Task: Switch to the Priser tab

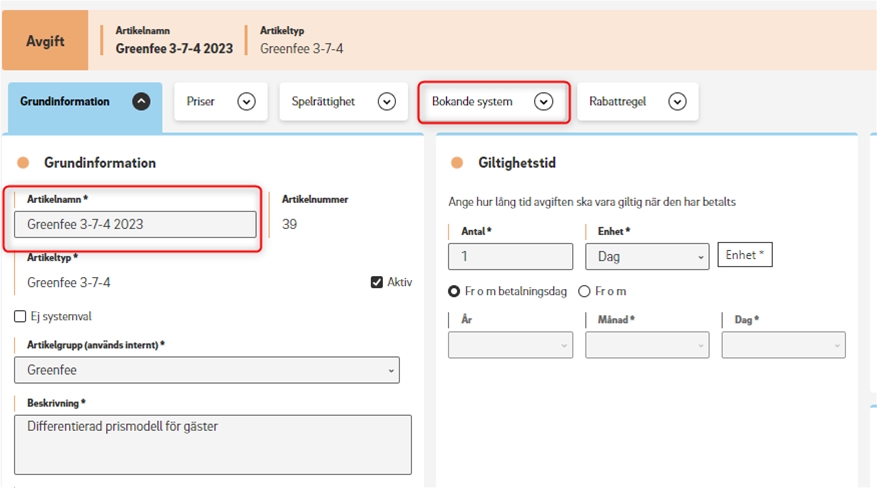Action: click(221, 101)
